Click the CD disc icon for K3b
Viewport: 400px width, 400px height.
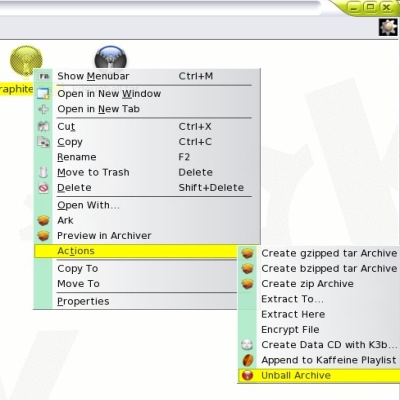247,345
